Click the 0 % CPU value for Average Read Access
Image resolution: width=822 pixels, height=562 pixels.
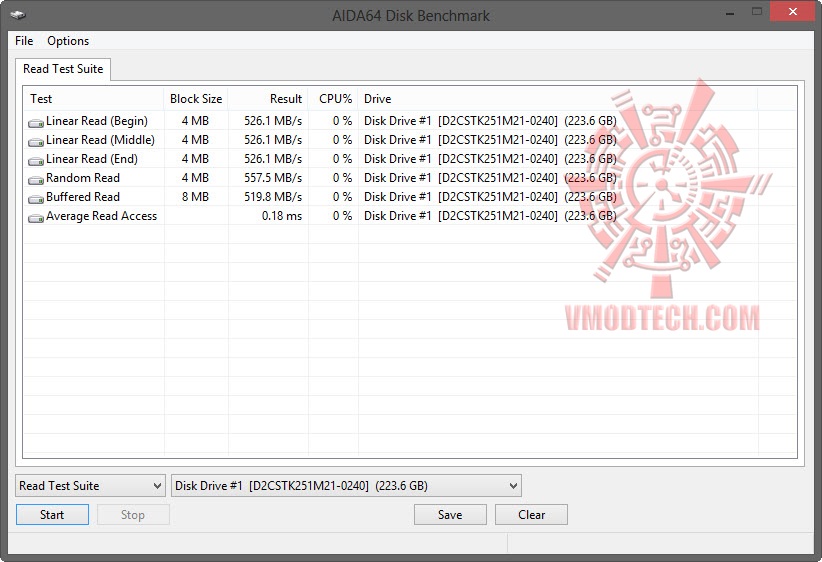[342, 216]
